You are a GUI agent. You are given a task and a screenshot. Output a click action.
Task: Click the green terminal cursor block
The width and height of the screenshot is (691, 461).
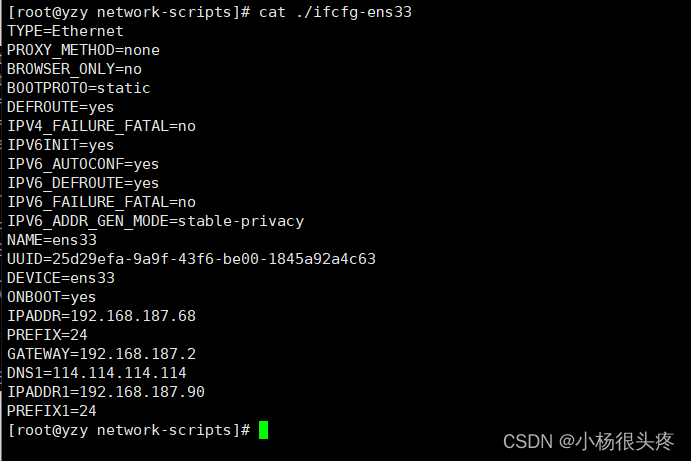[x=264, y=430]
